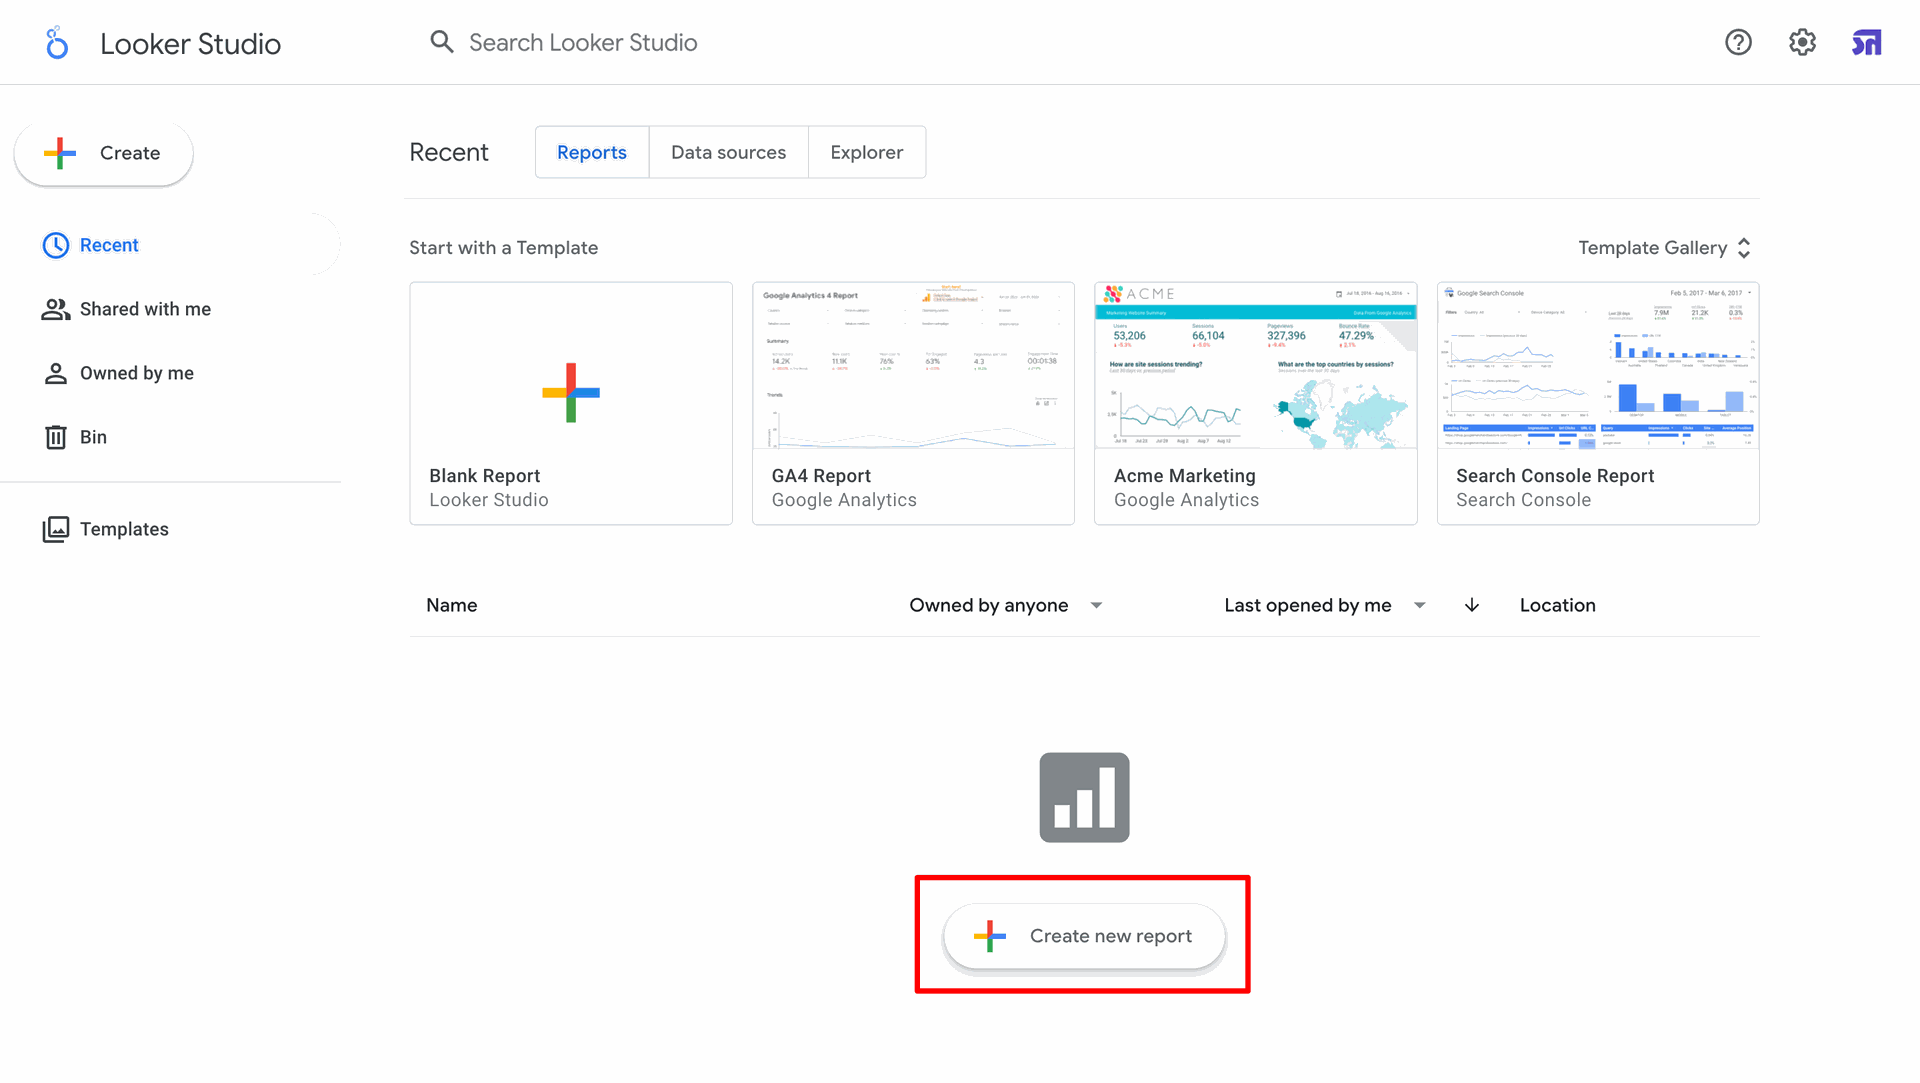Screen dimensions: 1920x1083
Task: Open Shared with me in the sidebar
Action: click(x=170, y=309)
